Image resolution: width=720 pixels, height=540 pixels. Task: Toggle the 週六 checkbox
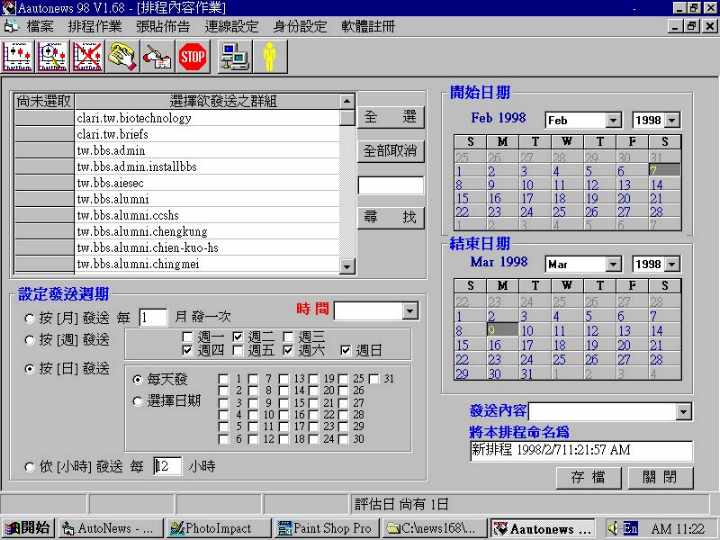coord(288,350)
